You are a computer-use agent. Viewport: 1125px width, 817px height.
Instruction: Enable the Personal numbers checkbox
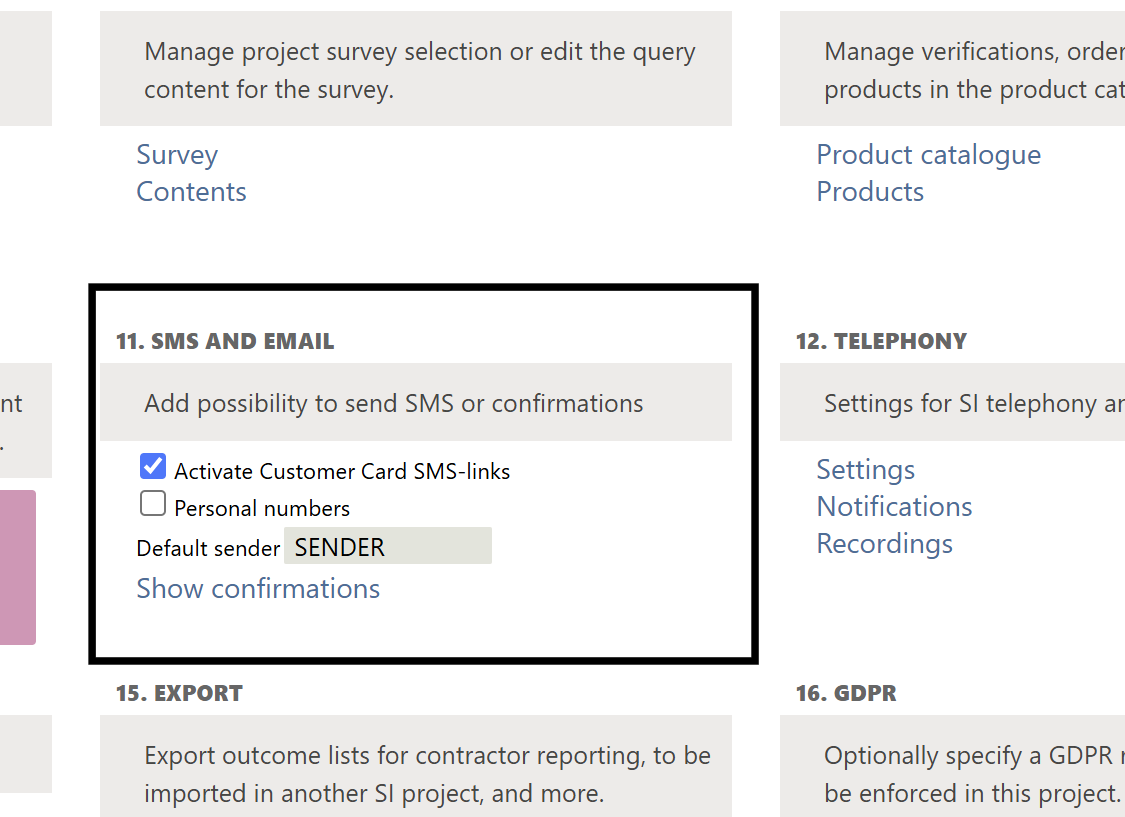153,503
